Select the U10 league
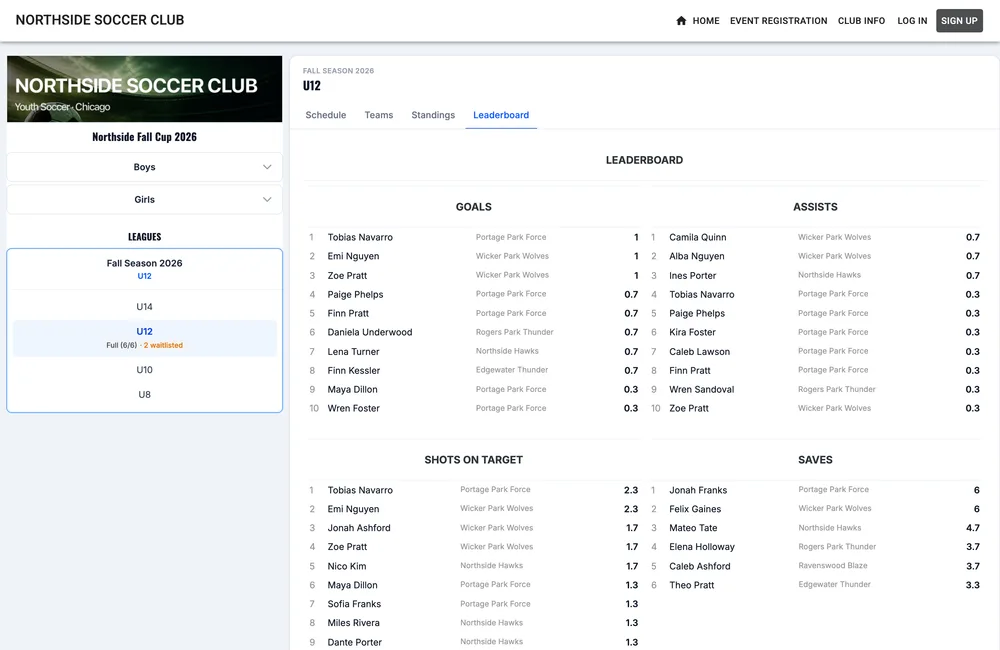The width and height of the screenshot is (1000, 650). pos(145,370)
